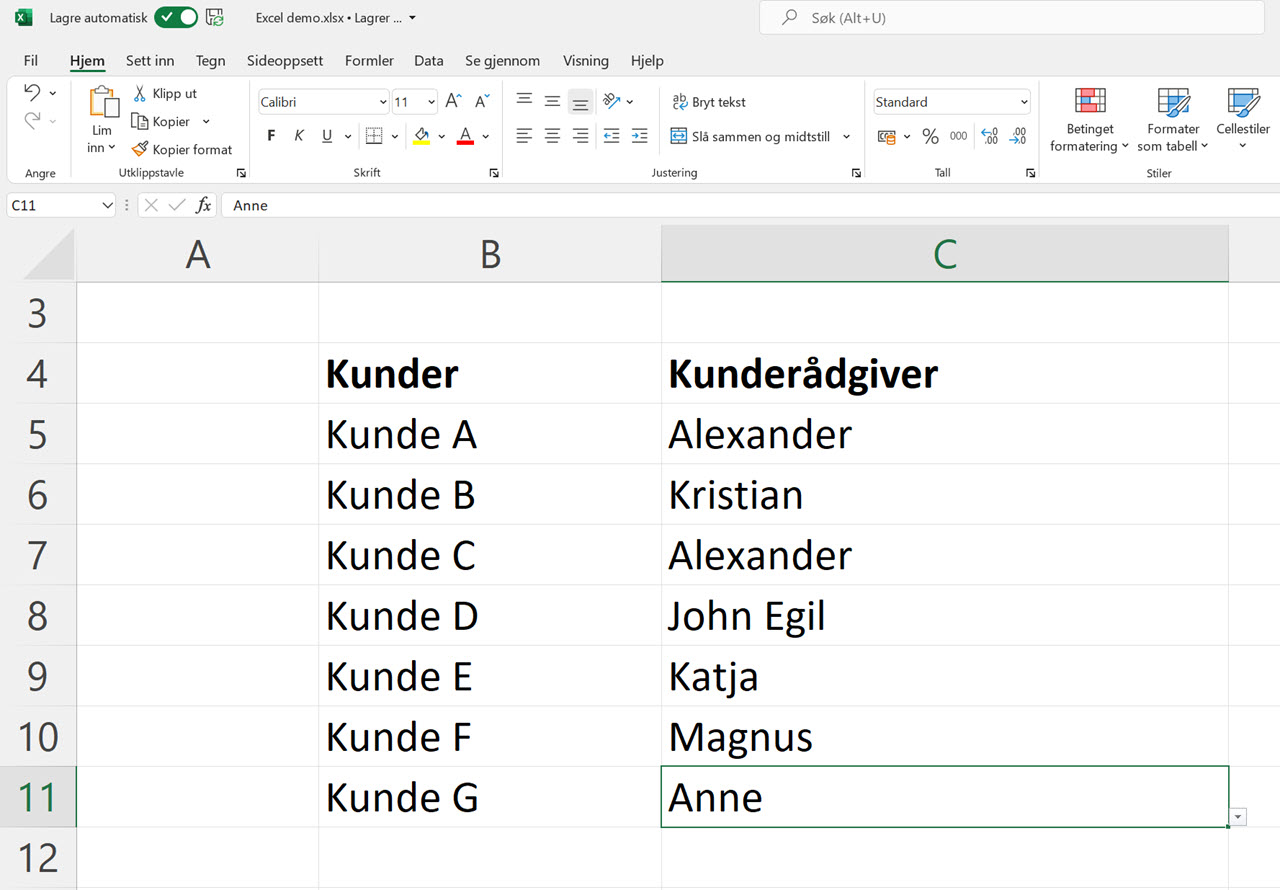The width and height of the screenshot is (1280, 890).
Task: Toggle Bryt tekst wrap text
Action: 708,102
